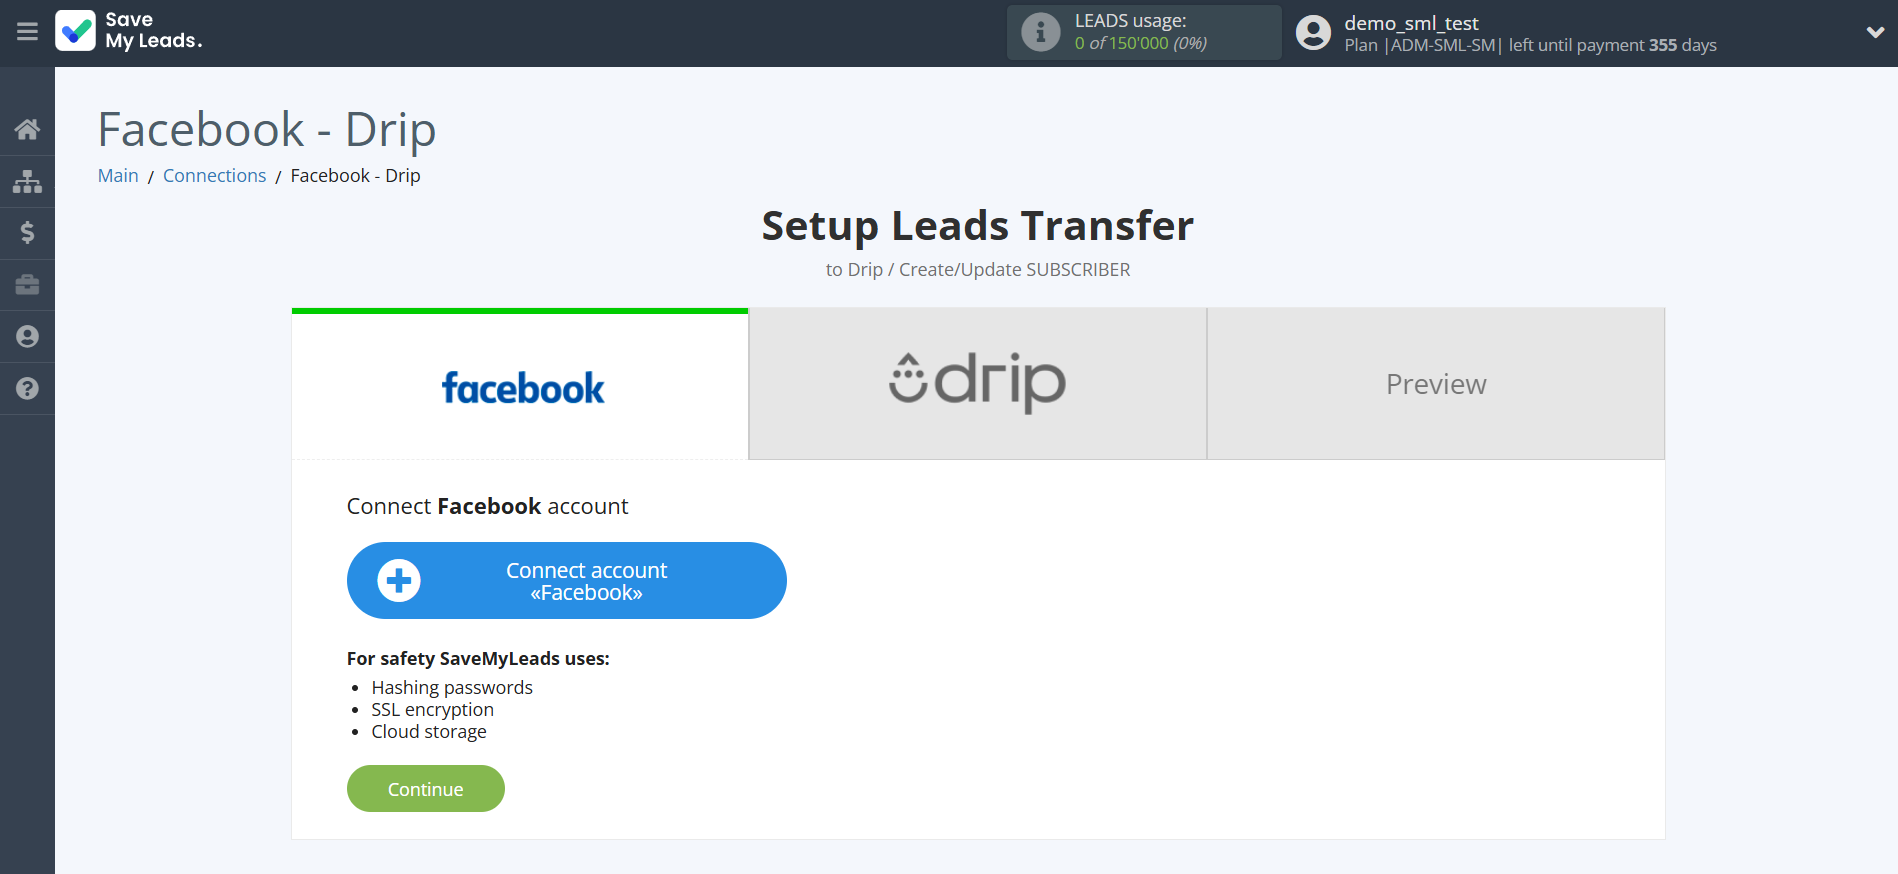
Task: Expand the account dropdown chevron
Action: (1875, 32)
